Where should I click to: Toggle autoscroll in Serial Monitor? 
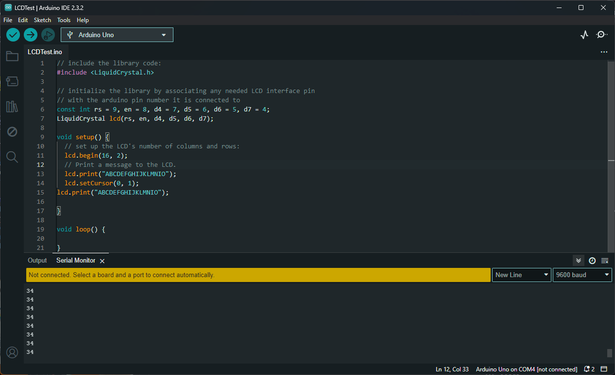tap(579, 260)
